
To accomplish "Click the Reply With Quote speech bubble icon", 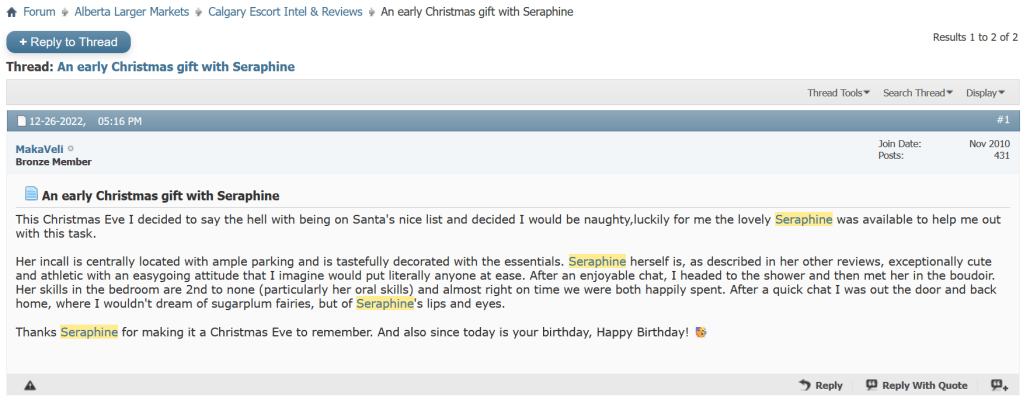I will tap(872, 385).
